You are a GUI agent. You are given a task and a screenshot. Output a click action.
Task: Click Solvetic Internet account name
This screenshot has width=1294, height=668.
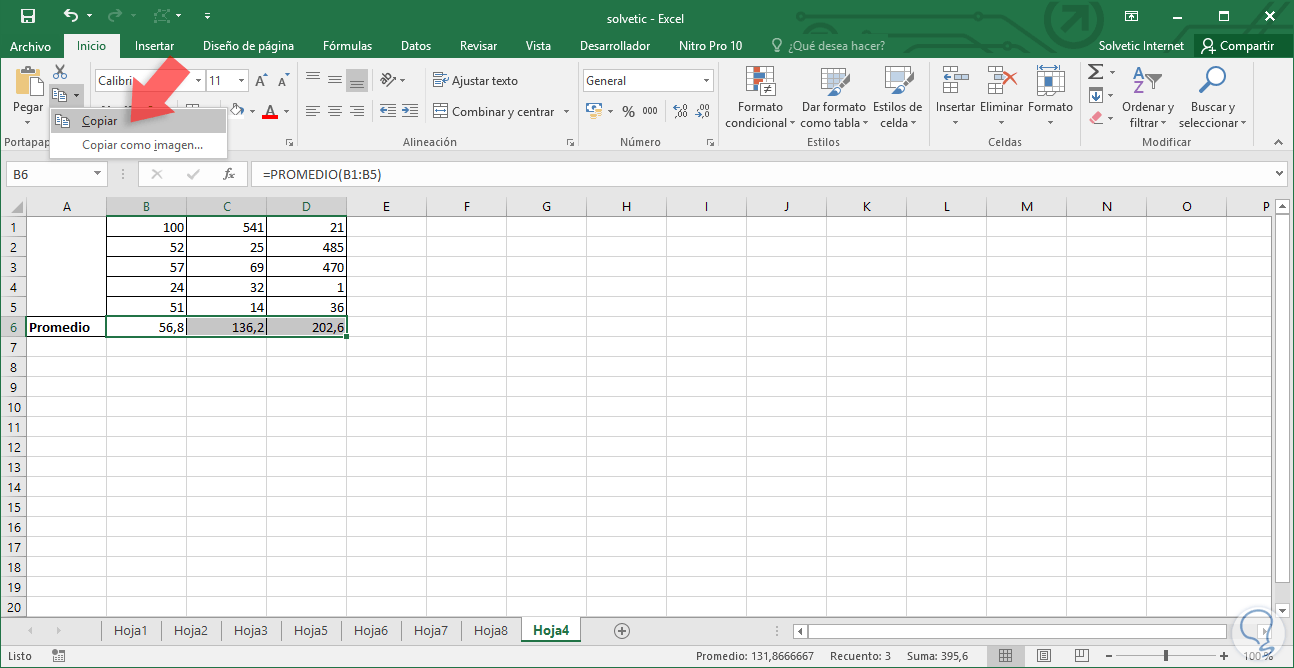[x=1141, y=46]
